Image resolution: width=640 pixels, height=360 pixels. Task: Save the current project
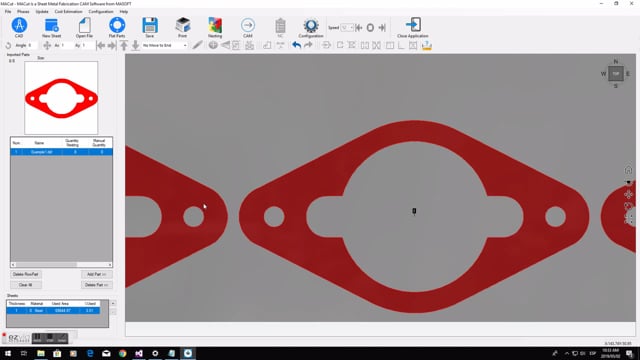[150, 27]
